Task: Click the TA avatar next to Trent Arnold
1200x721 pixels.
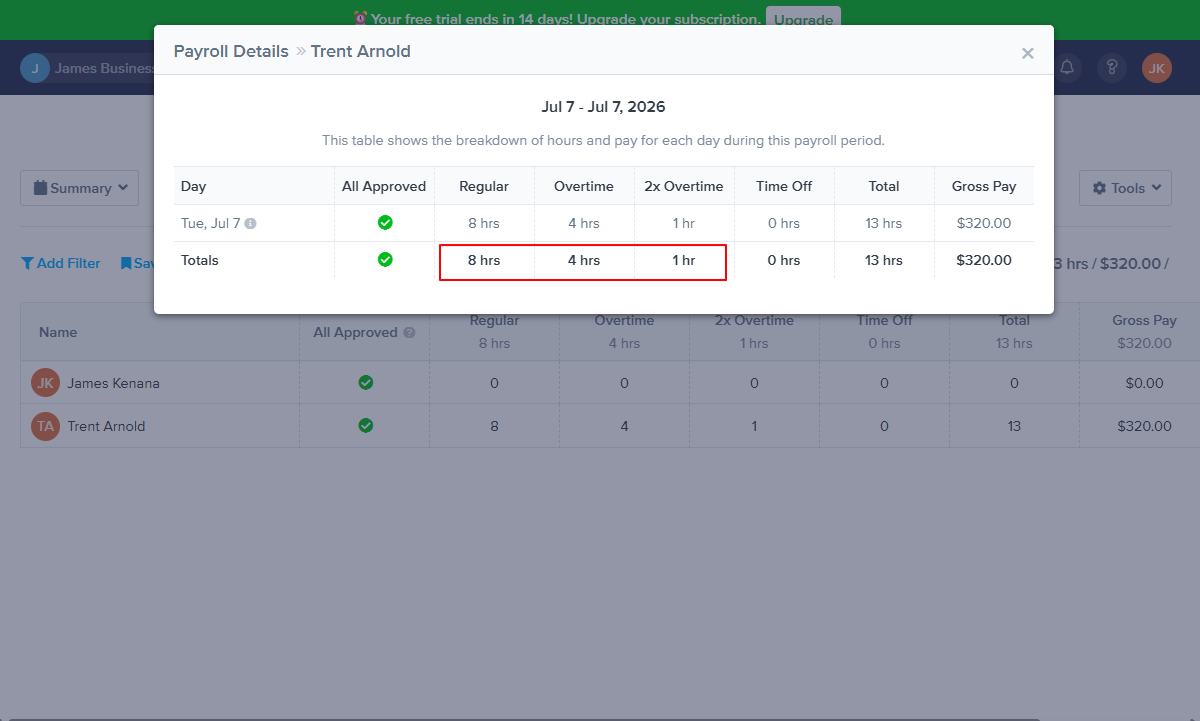Action: 45,426
